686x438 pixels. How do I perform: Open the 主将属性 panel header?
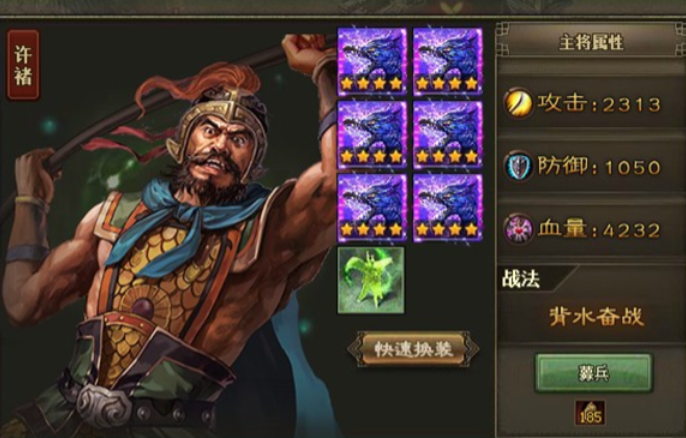pyautogui.click(x=590, y=42)
